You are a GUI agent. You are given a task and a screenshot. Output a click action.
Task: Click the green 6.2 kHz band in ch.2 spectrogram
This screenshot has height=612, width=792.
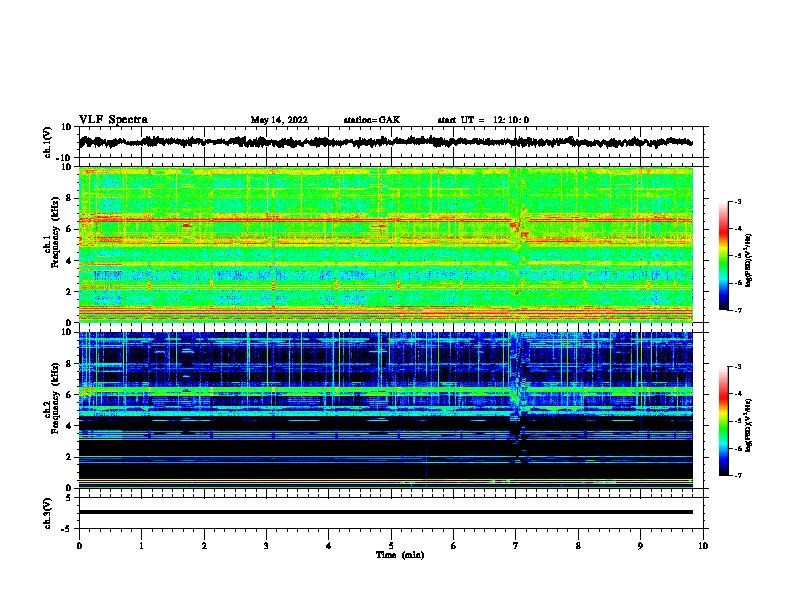(386, 391)
